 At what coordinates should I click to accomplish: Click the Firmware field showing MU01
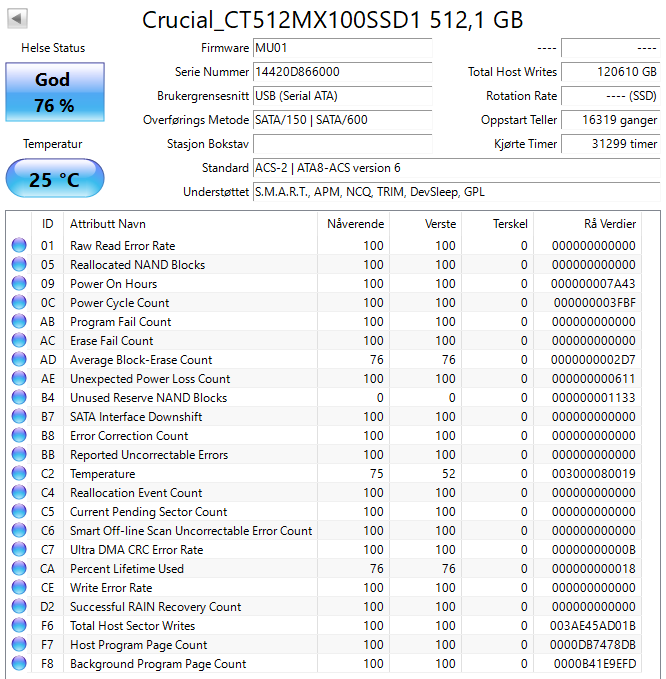(341, 48)
